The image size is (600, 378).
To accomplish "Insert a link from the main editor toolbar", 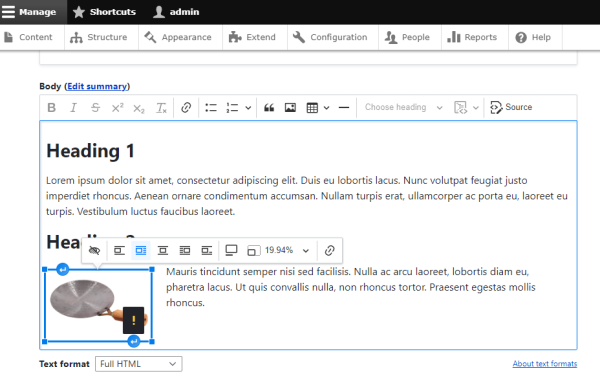I will tap(186, 108).
